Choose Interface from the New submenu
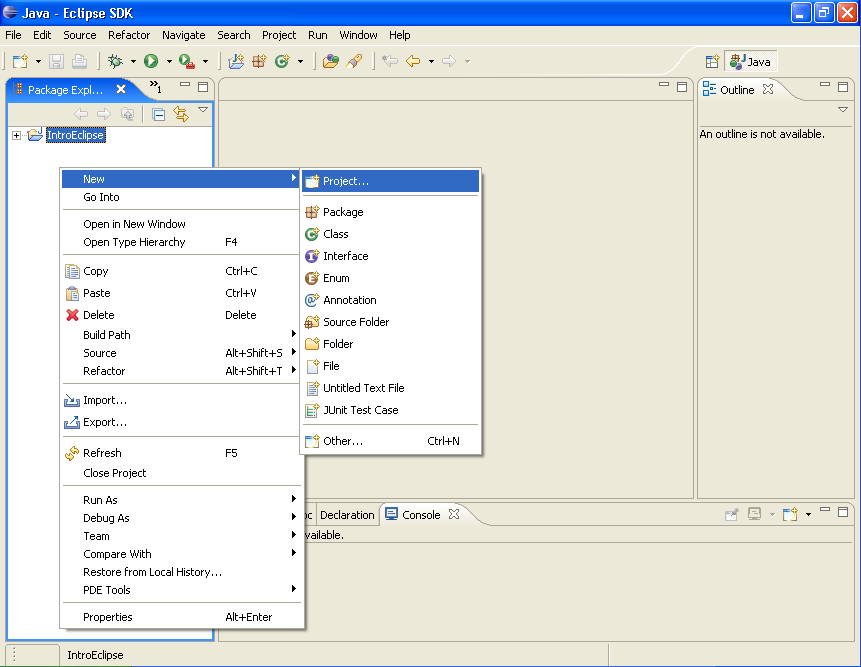The width and height of the screenshot is (861, 667). [390, 256]
